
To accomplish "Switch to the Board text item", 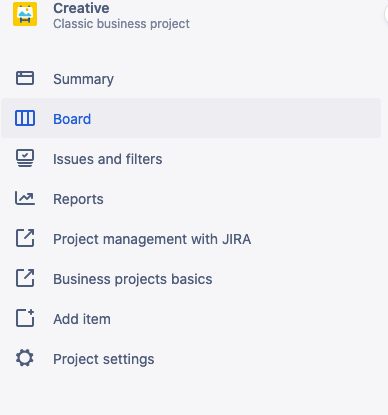I will [x=72, y=119].
